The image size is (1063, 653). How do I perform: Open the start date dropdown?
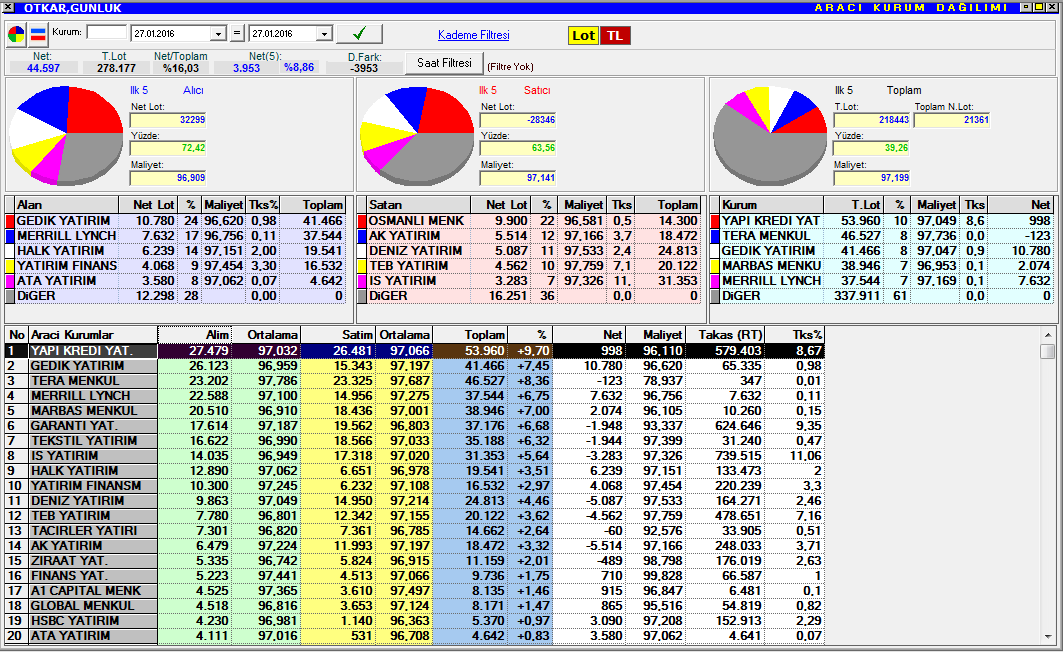[x=219, y=34]
